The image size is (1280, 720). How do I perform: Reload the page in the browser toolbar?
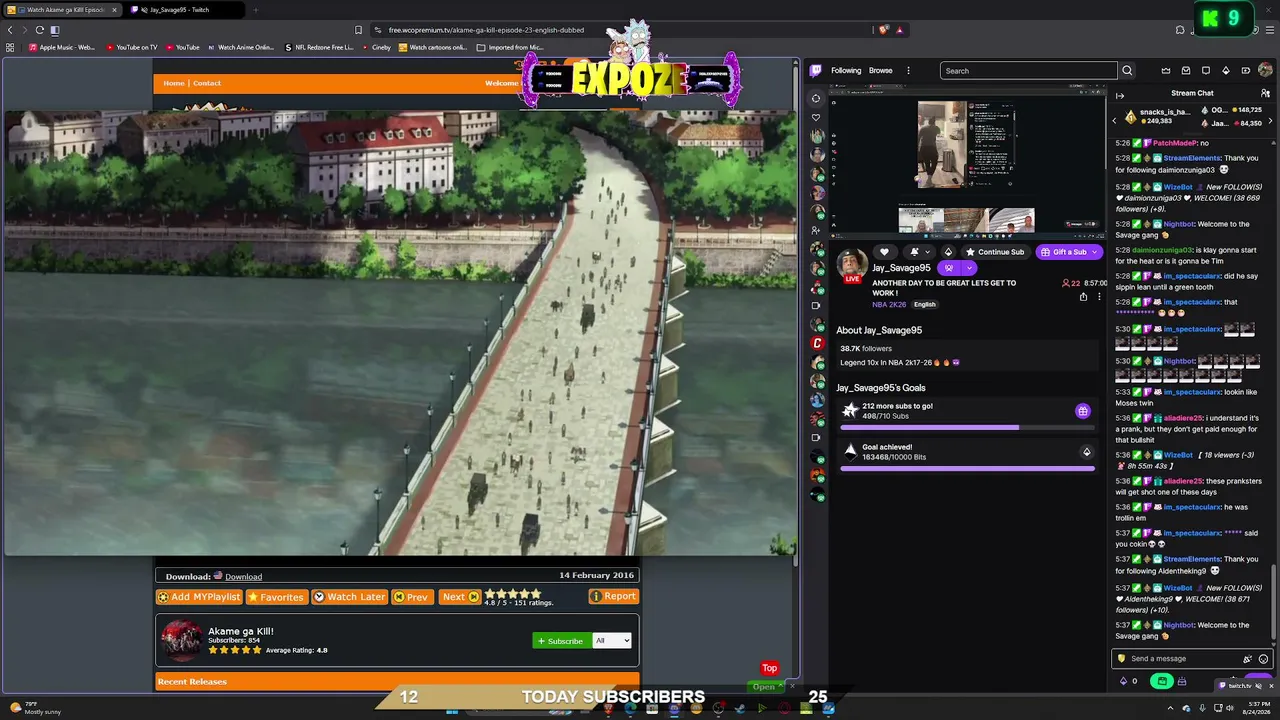[x=39, y=30]
